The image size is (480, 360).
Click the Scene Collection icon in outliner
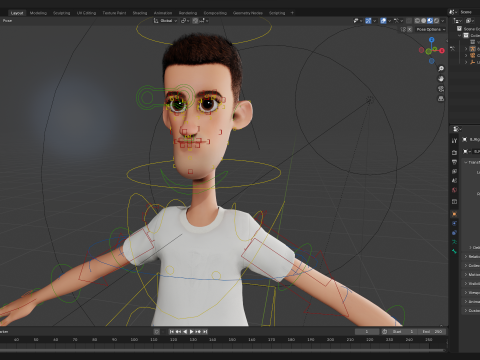[x=459, y=29]
